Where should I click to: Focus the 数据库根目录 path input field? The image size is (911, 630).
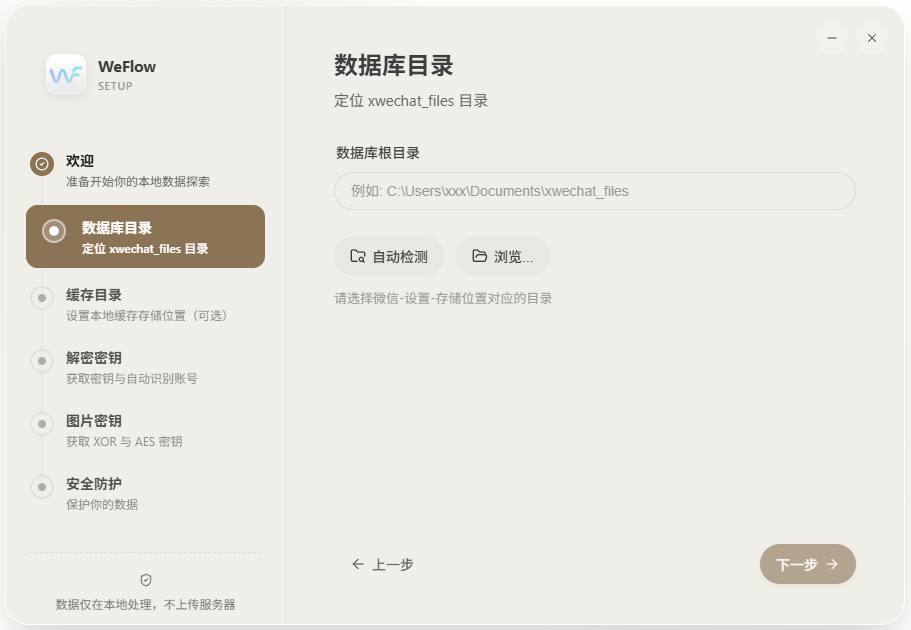click(x=594, y=191)
